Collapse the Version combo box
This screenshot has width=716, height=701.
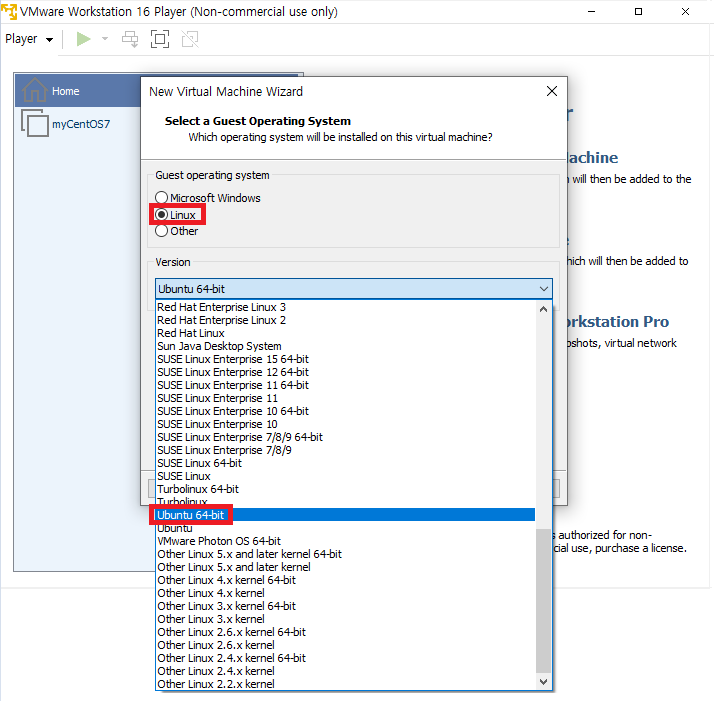coord(543,289)
